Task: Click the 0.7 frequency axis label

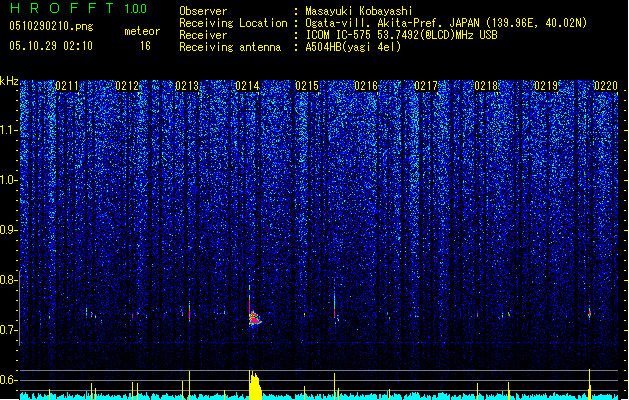Action: tap(8, 330)
